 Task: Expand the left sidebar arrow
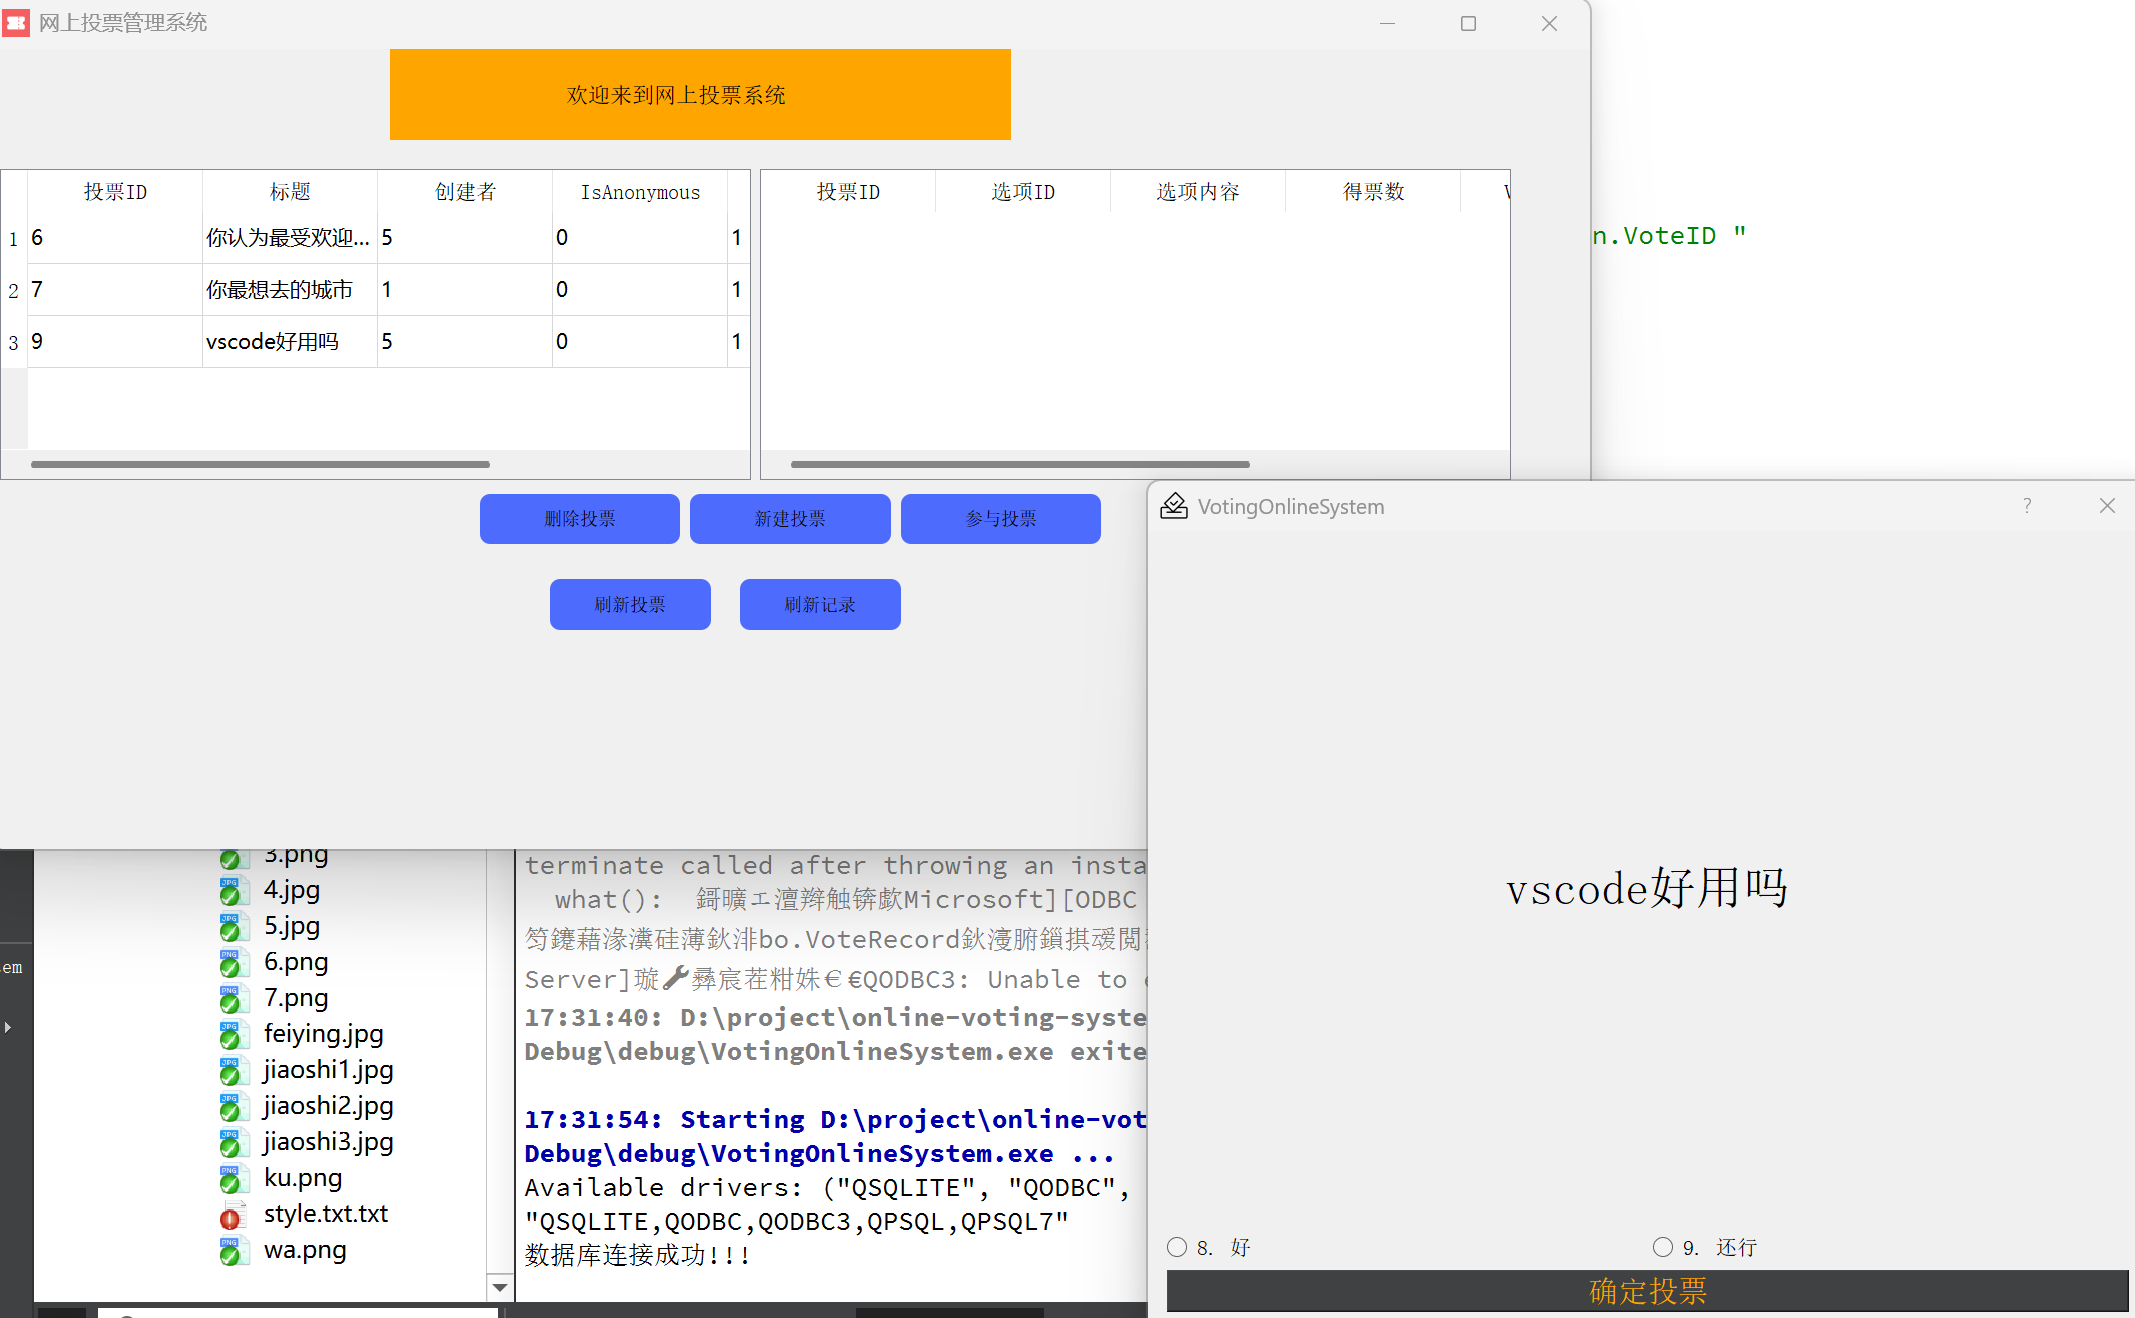point(8,1027)
